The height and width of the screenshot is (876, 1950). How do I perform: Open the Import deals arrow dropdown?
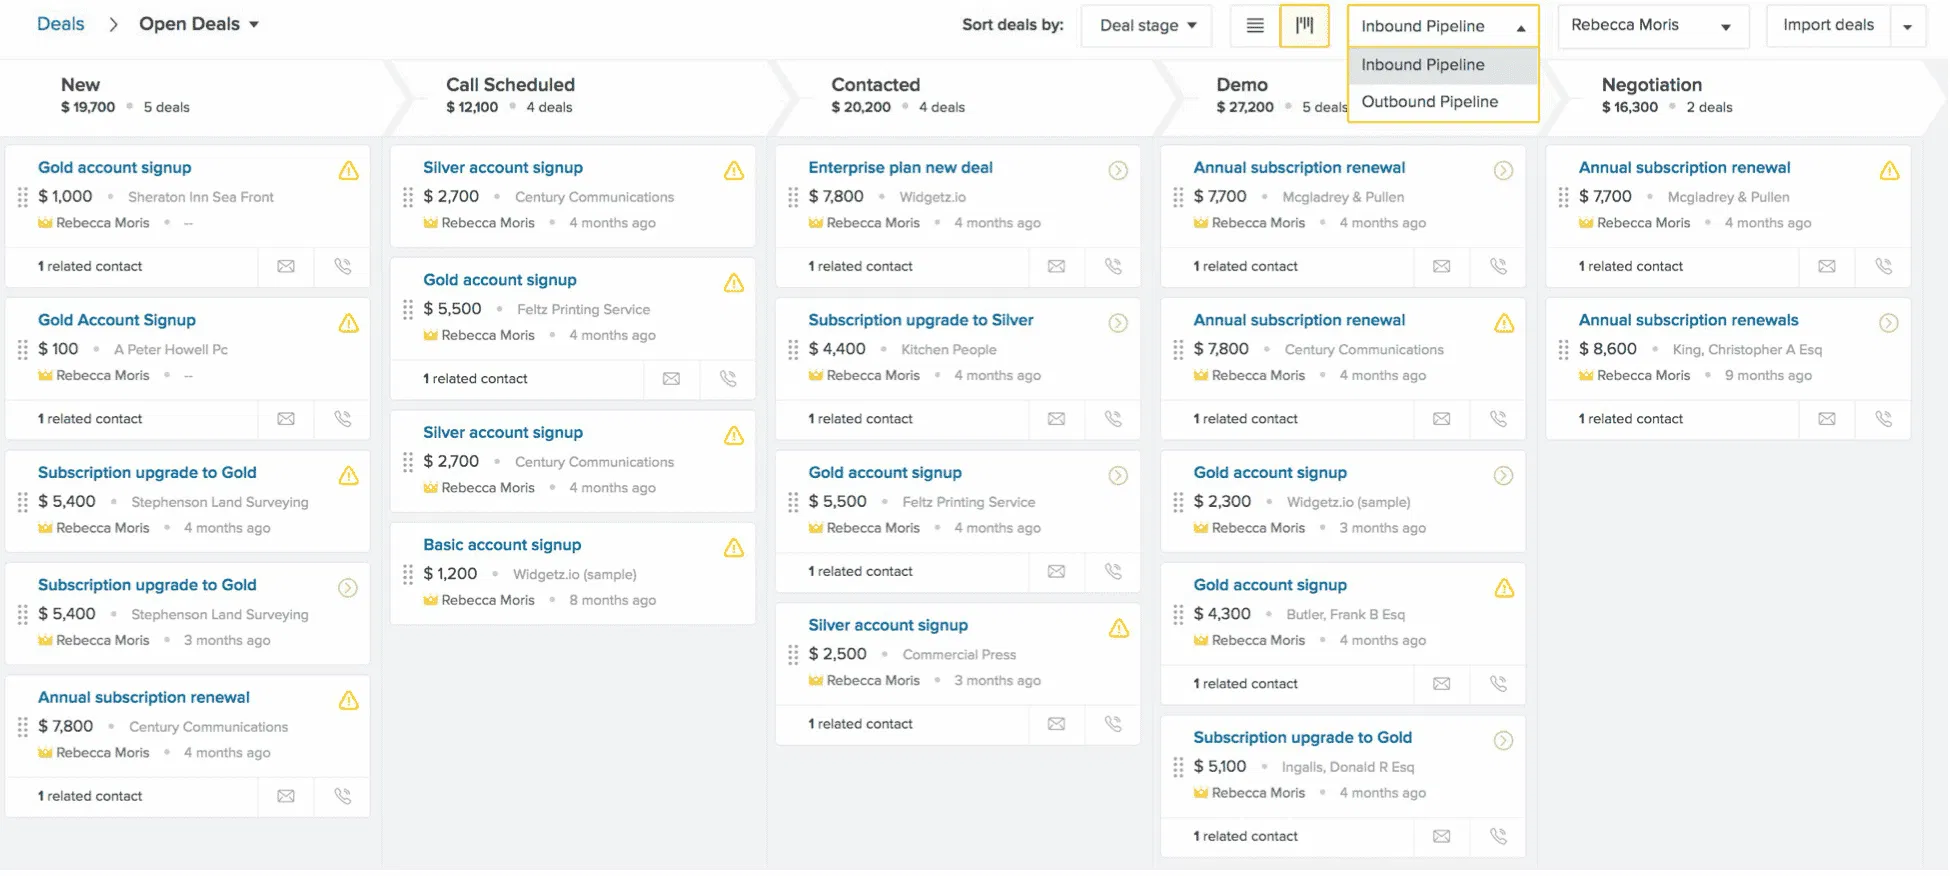pos(1907,27)
